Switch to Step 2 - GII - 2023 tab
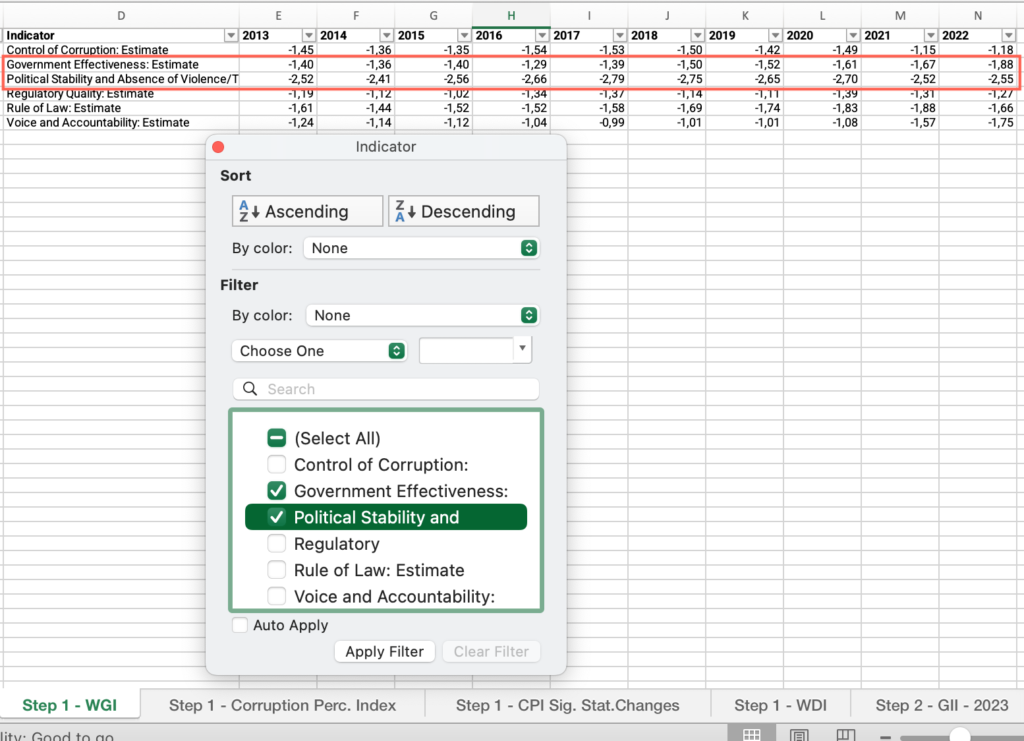Screen dimensions: 1024x741 coord(941,705)
